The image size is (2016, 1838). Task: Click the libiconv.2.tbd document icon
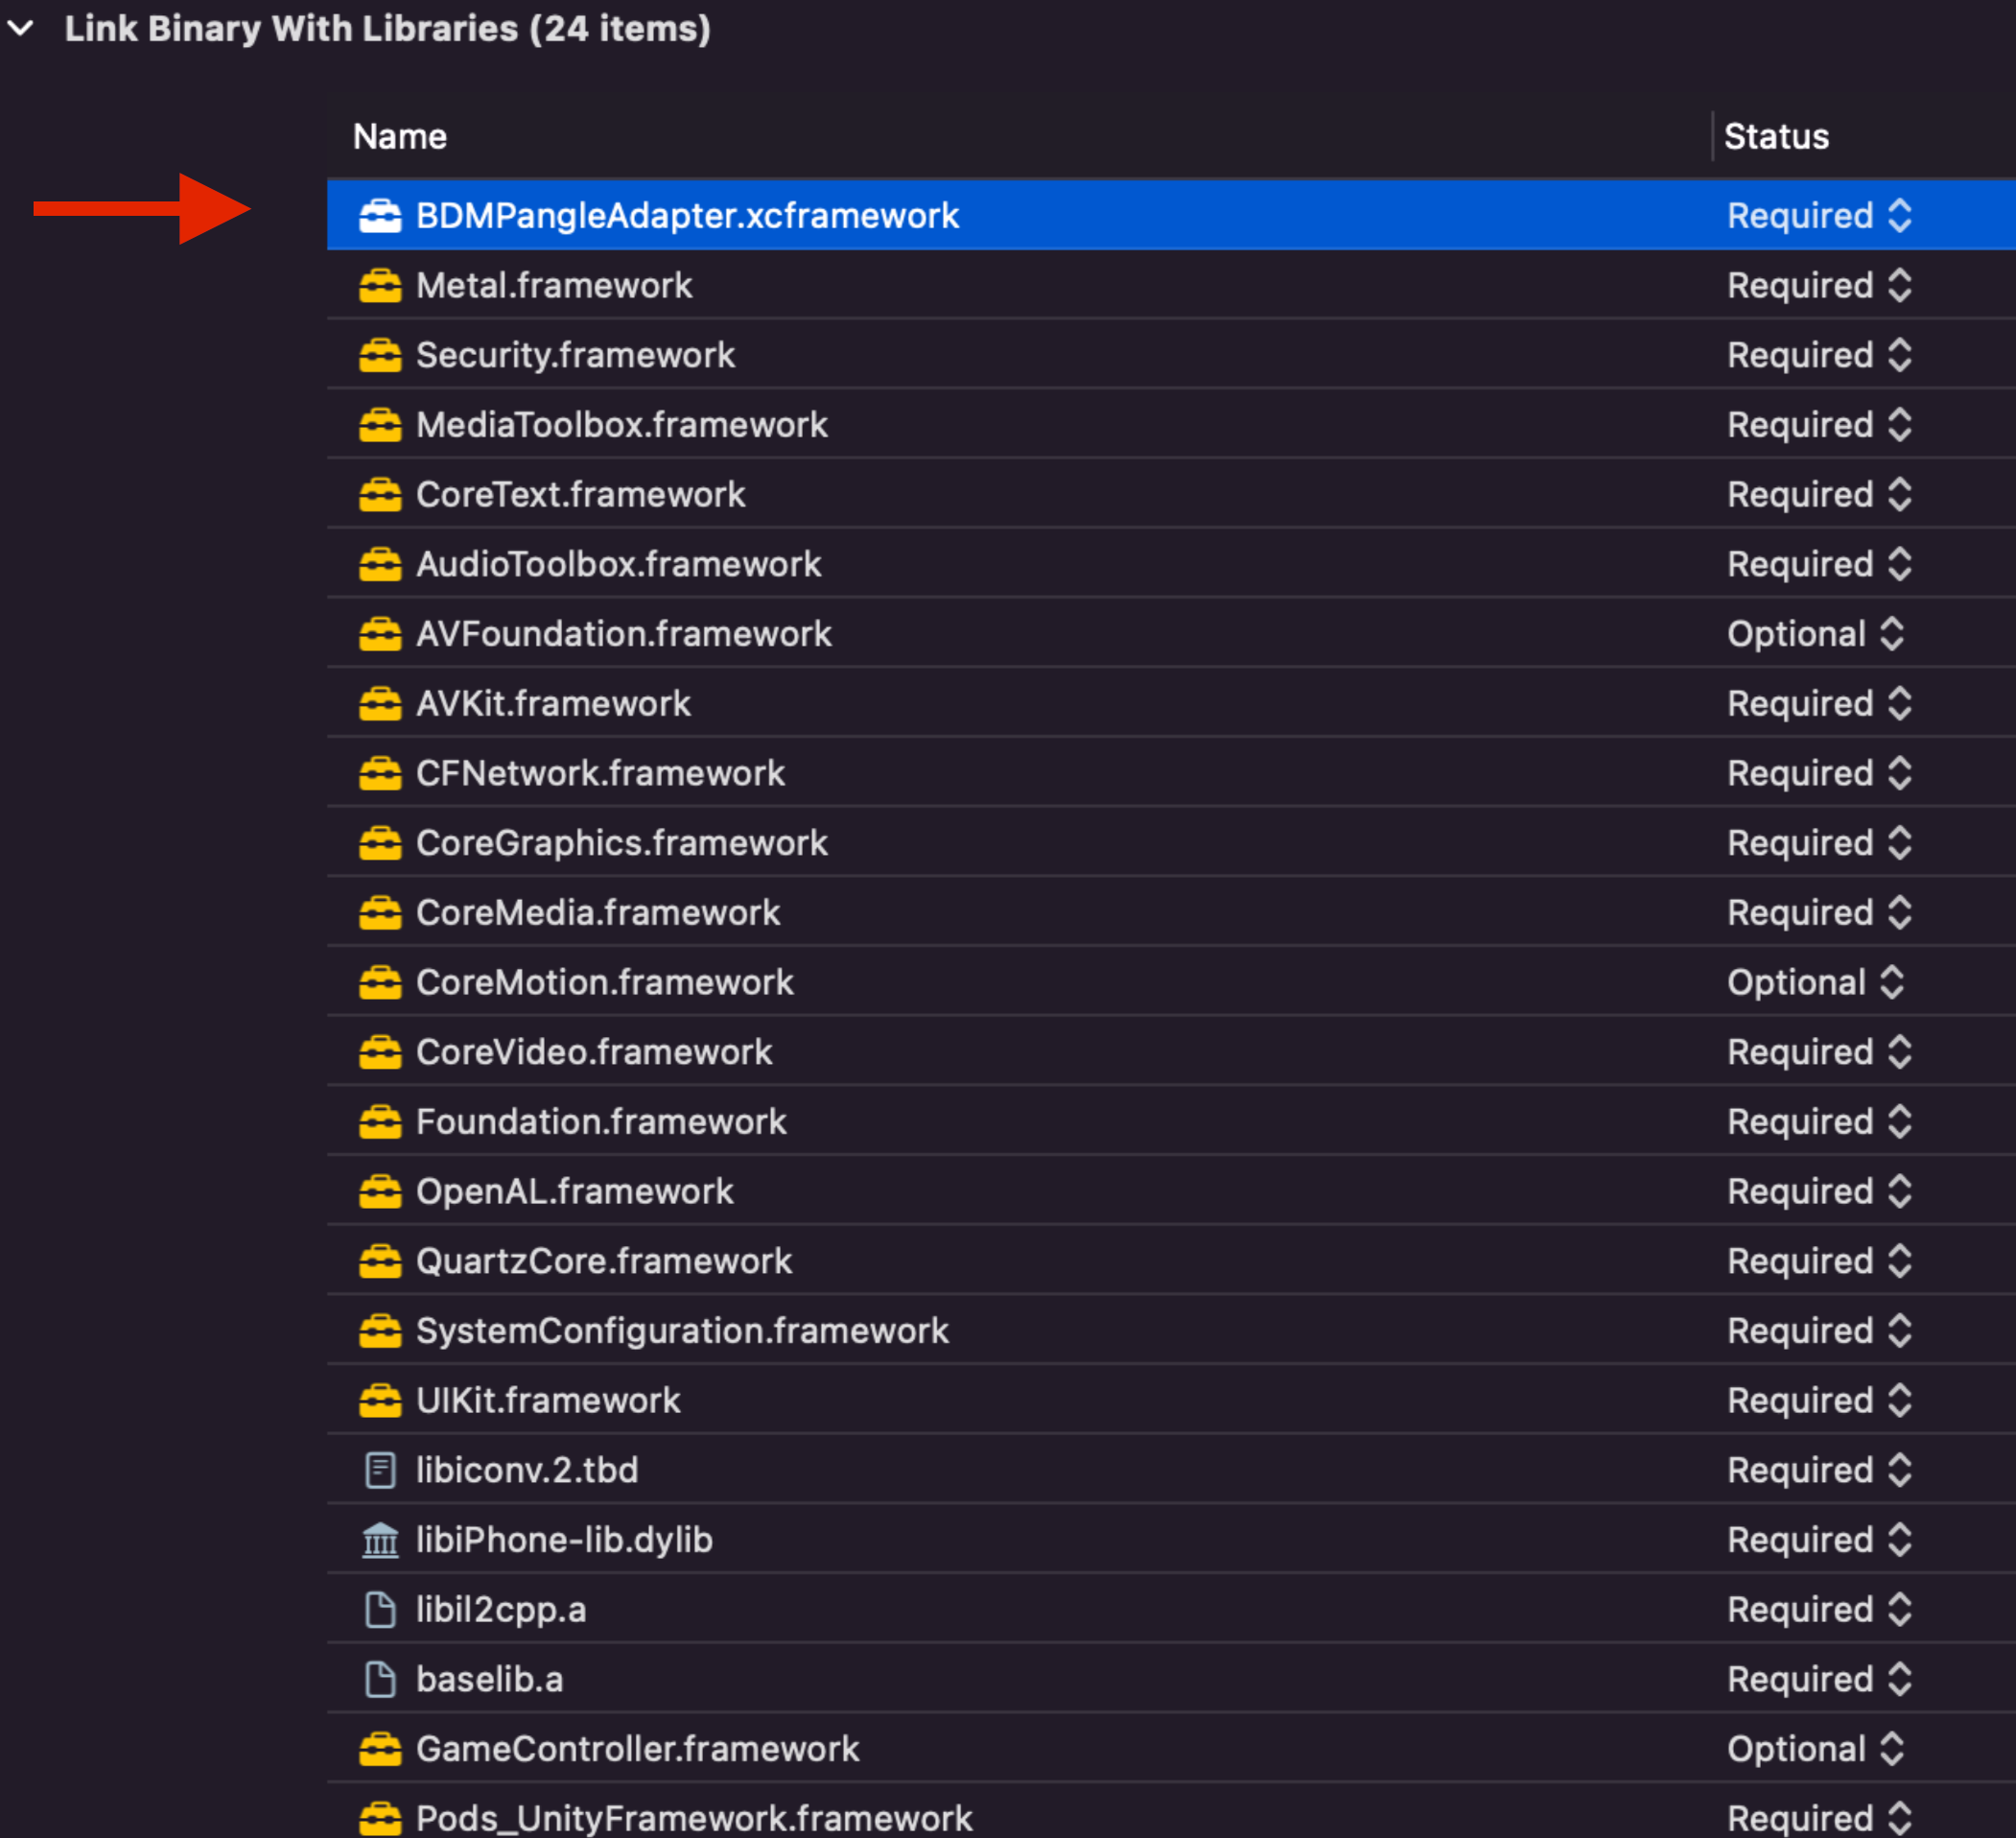click(380, 1470)
